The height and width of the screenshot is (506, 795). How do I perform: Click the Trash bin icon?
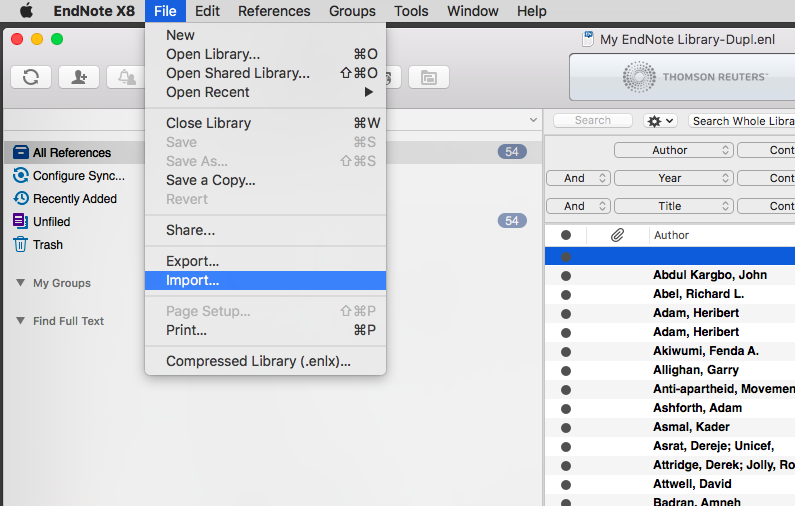click(20, 244)
